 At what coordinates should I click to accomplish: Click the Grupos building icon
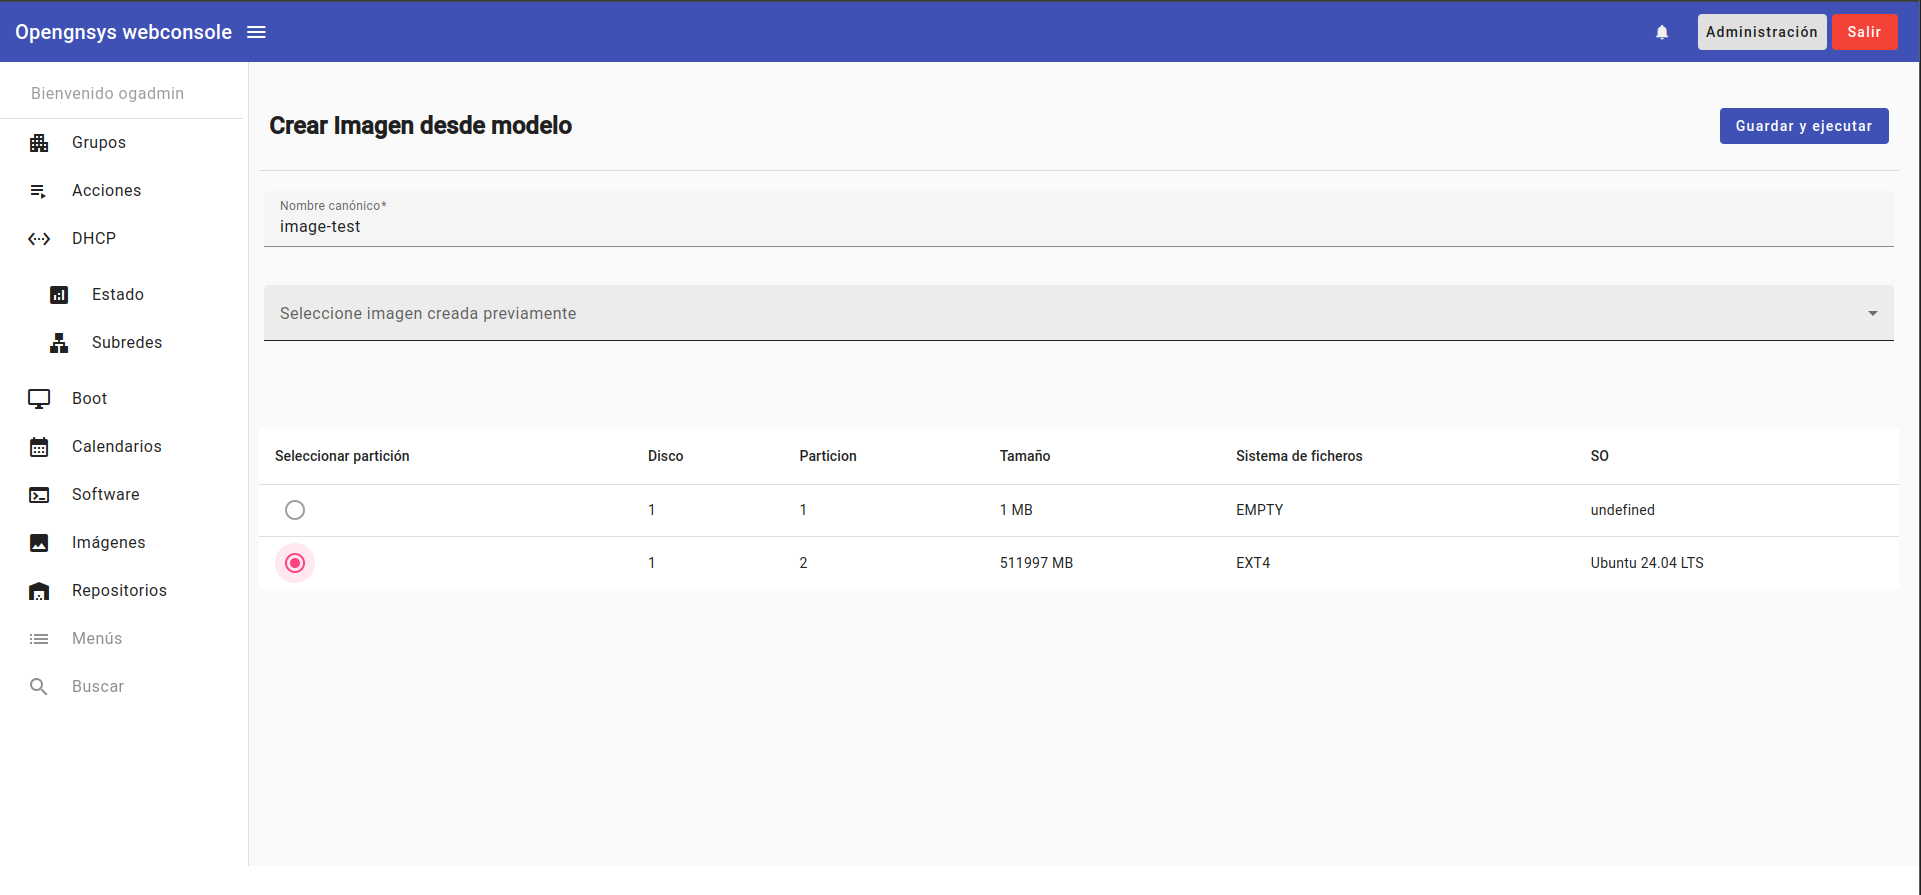[39, 143]
